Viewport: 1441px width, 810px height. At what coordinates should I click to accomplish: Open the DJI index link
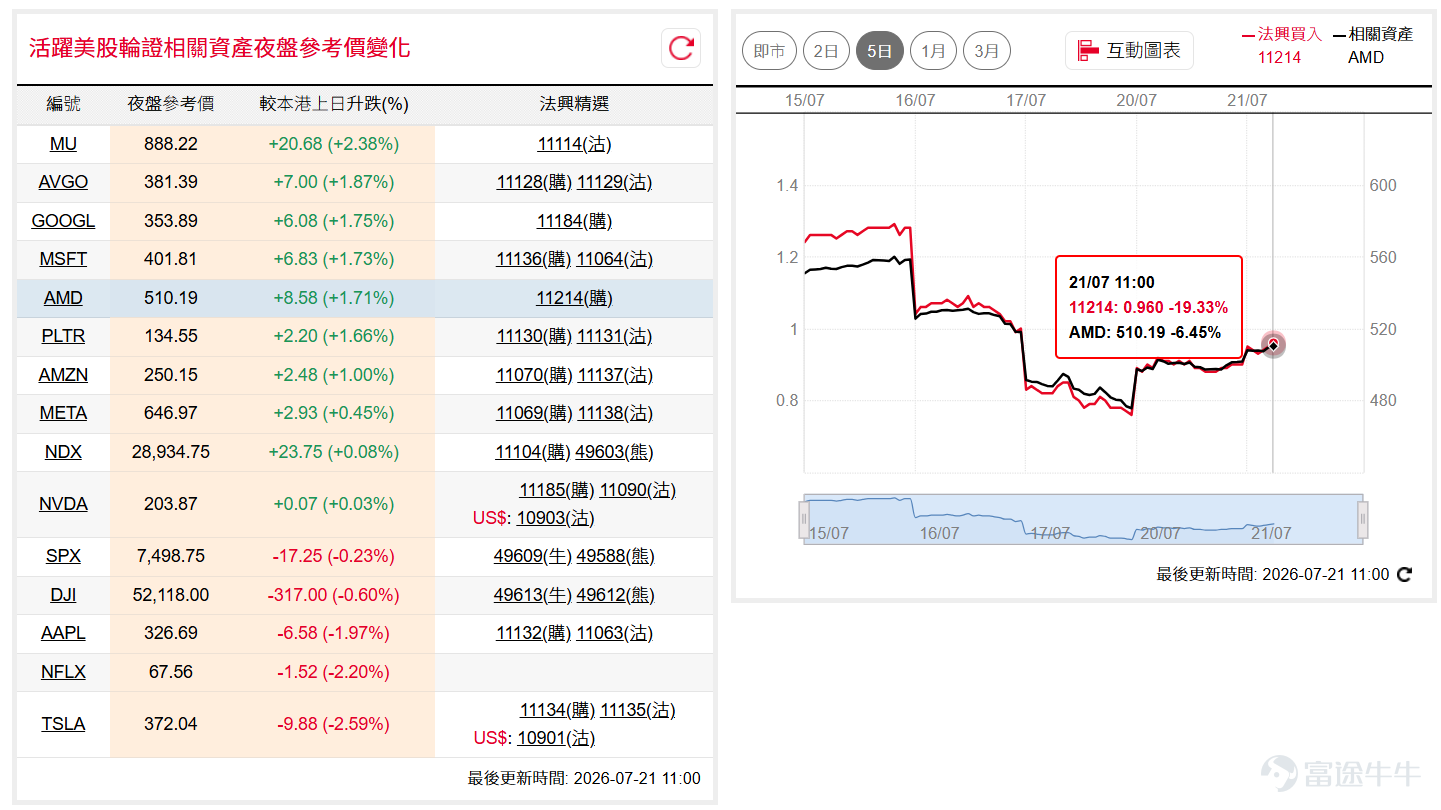63,595
